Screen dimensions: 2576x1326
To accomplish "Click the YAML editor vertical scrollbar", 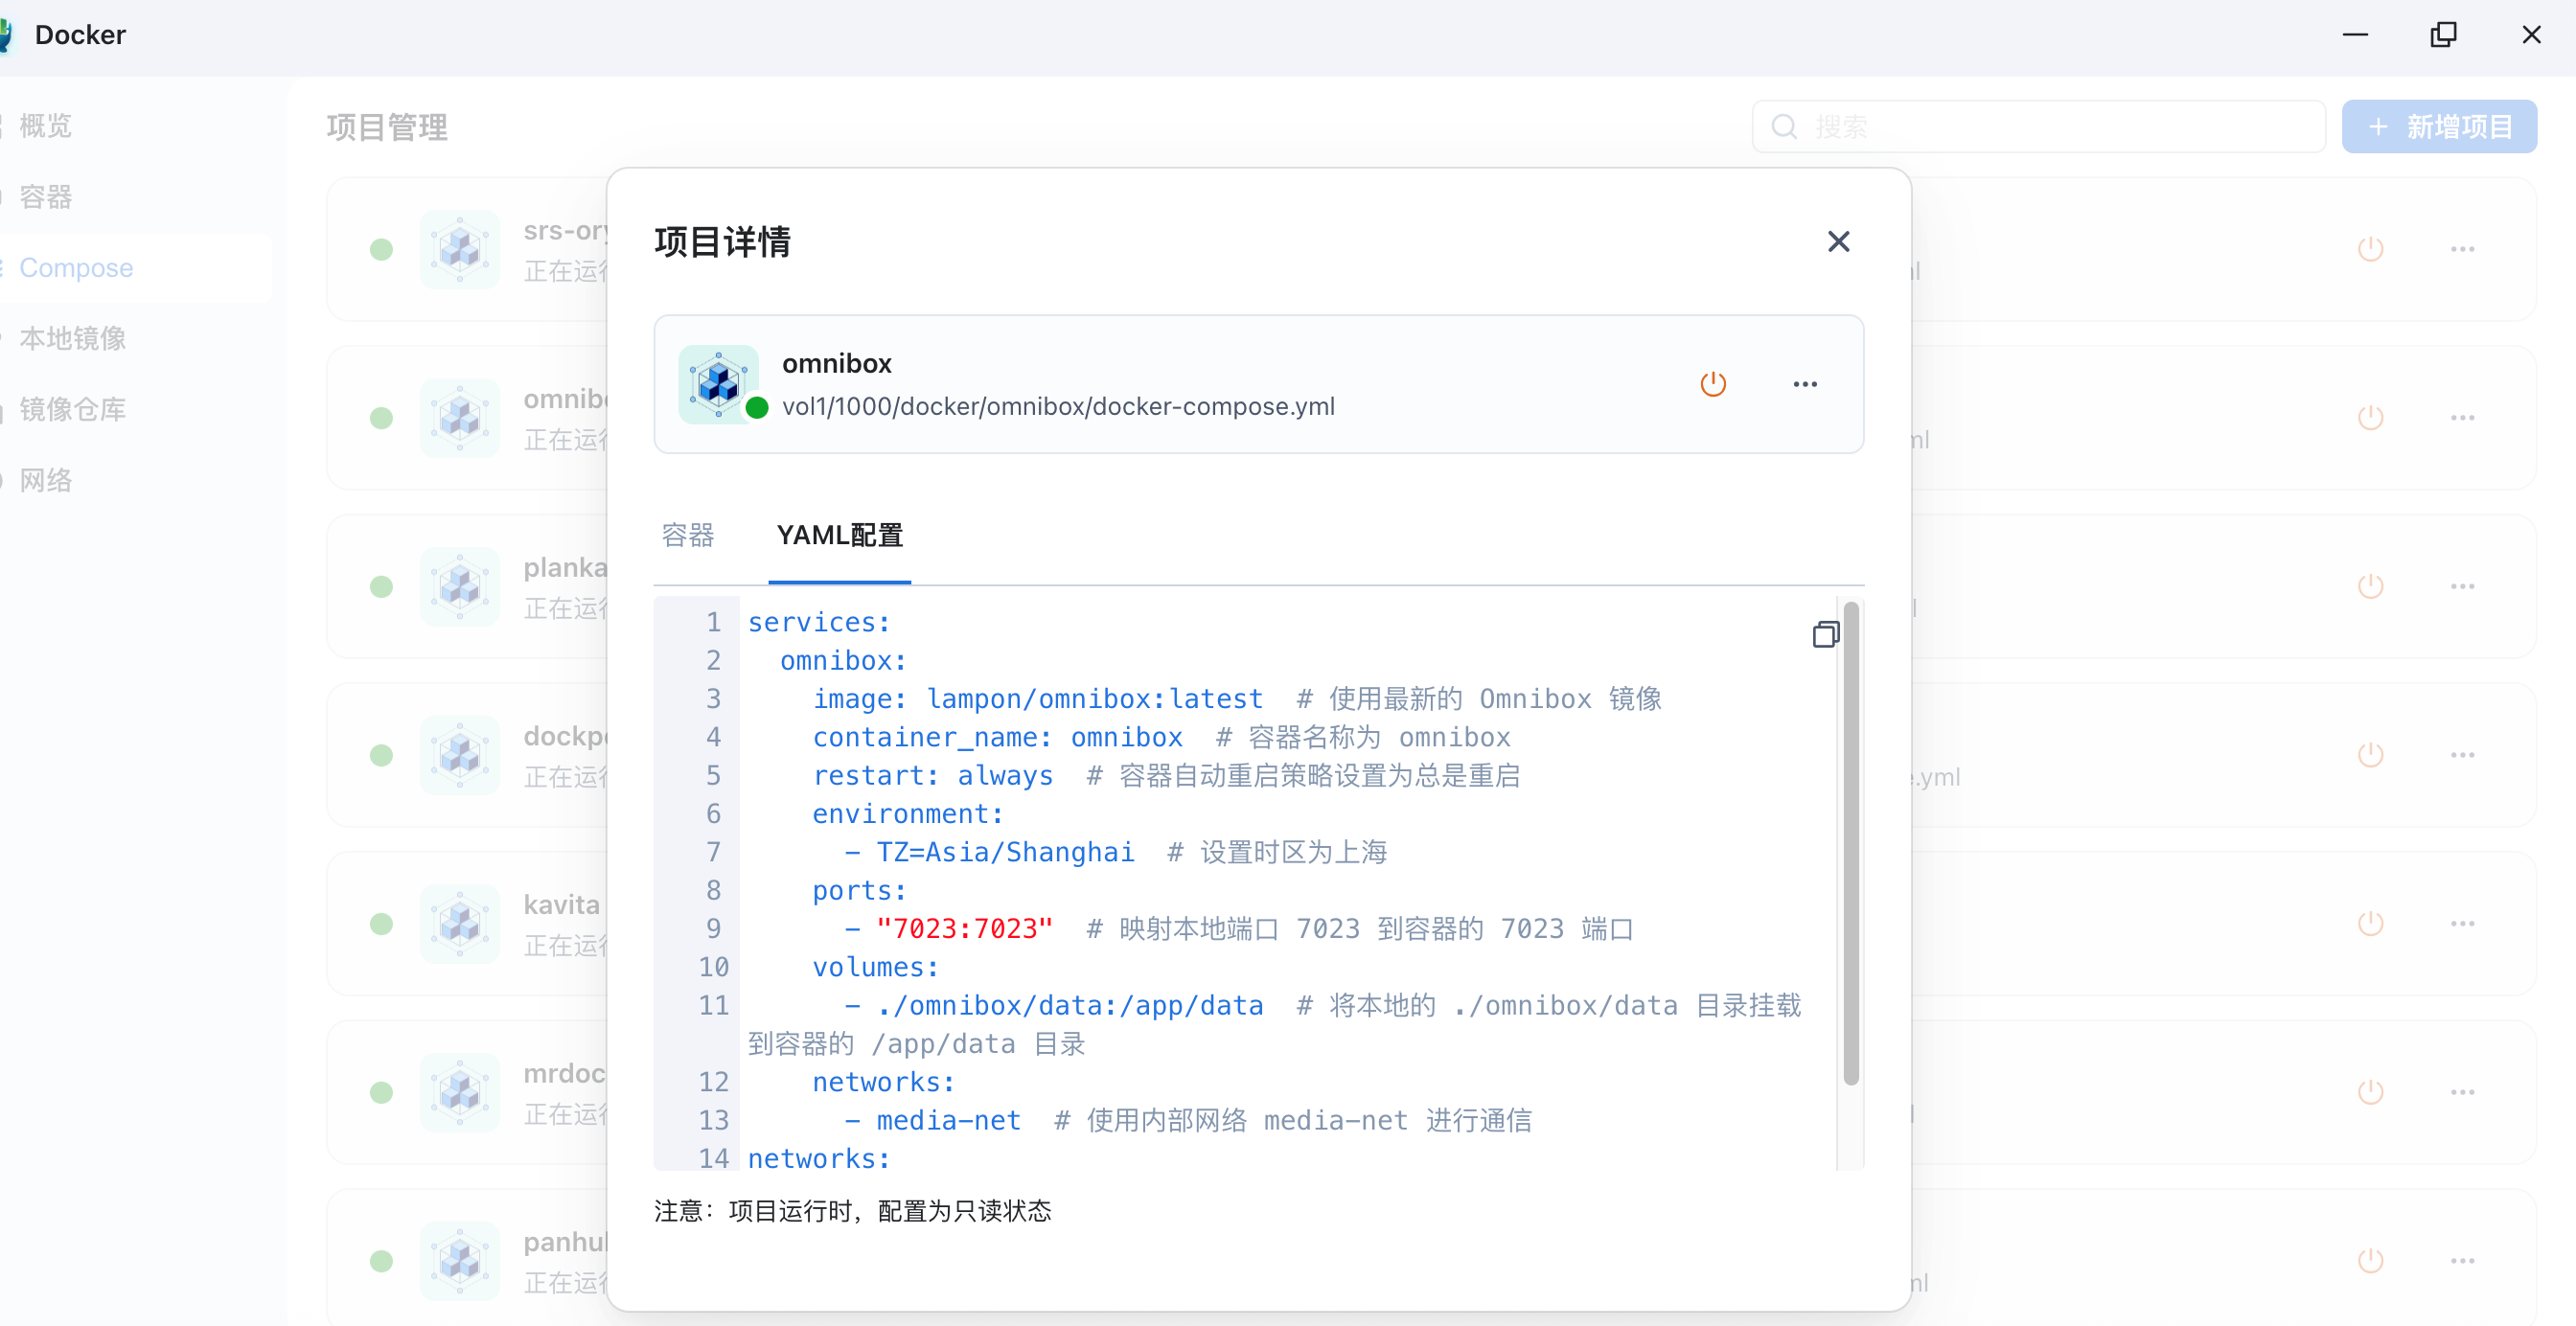I will click(x=1850, y=842).
